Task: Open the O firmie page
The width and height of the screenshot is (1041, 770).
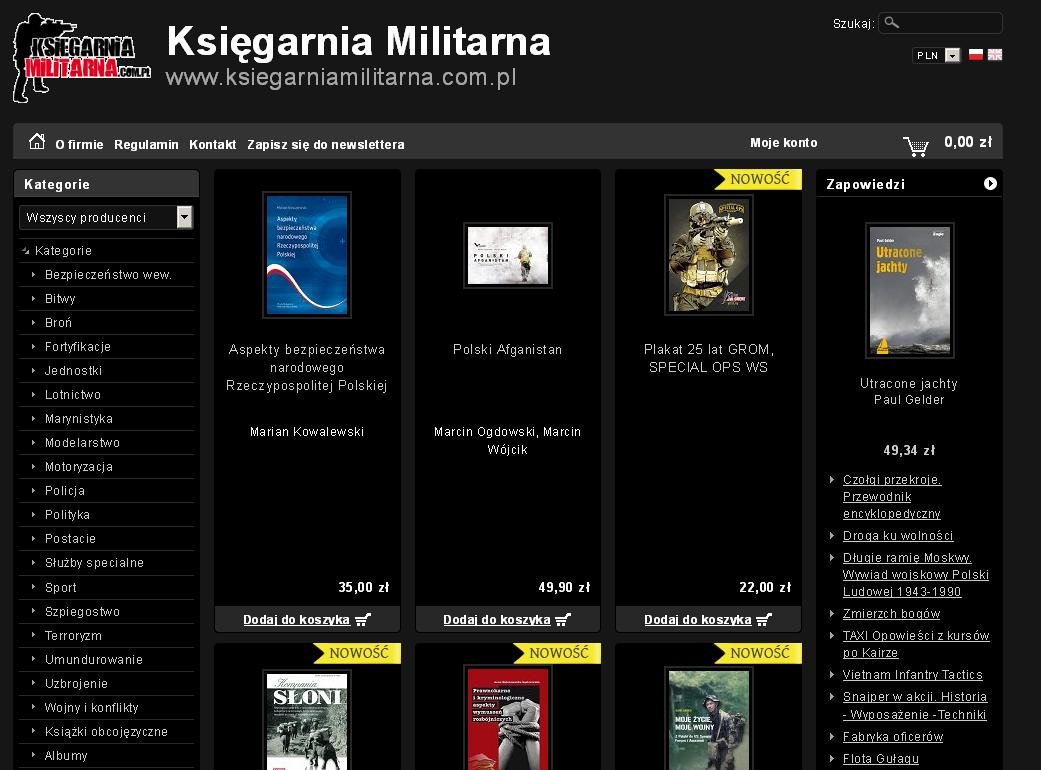Action: click(79, 144)
